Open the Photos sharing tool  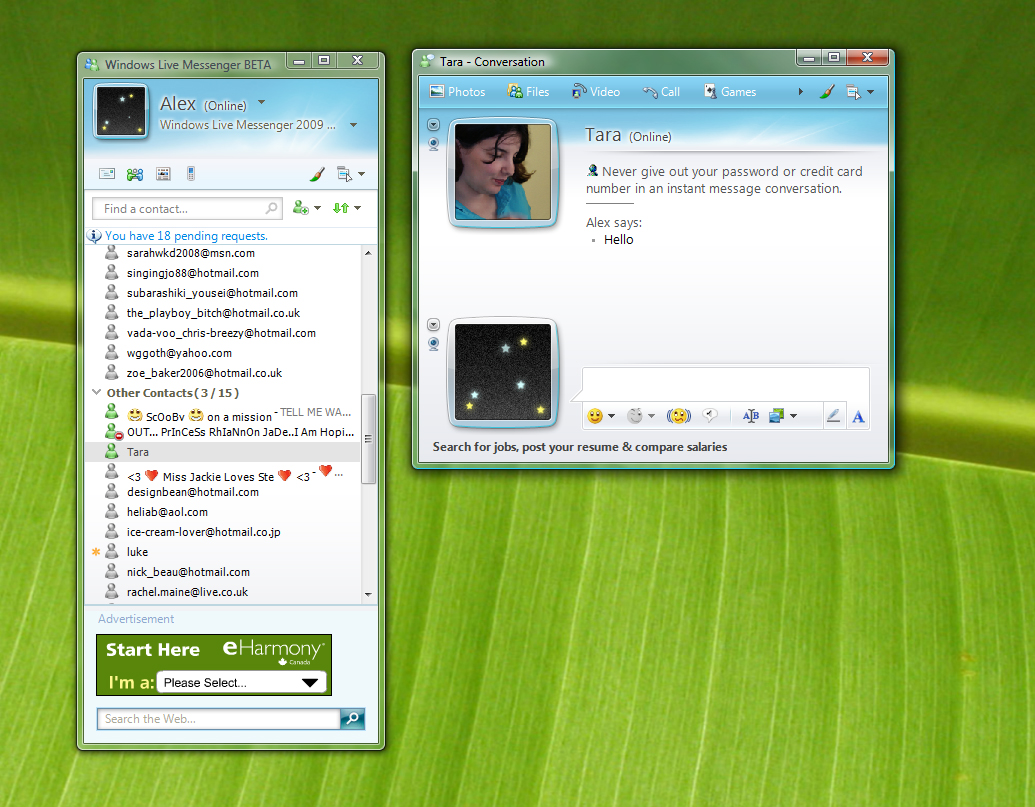457,91
